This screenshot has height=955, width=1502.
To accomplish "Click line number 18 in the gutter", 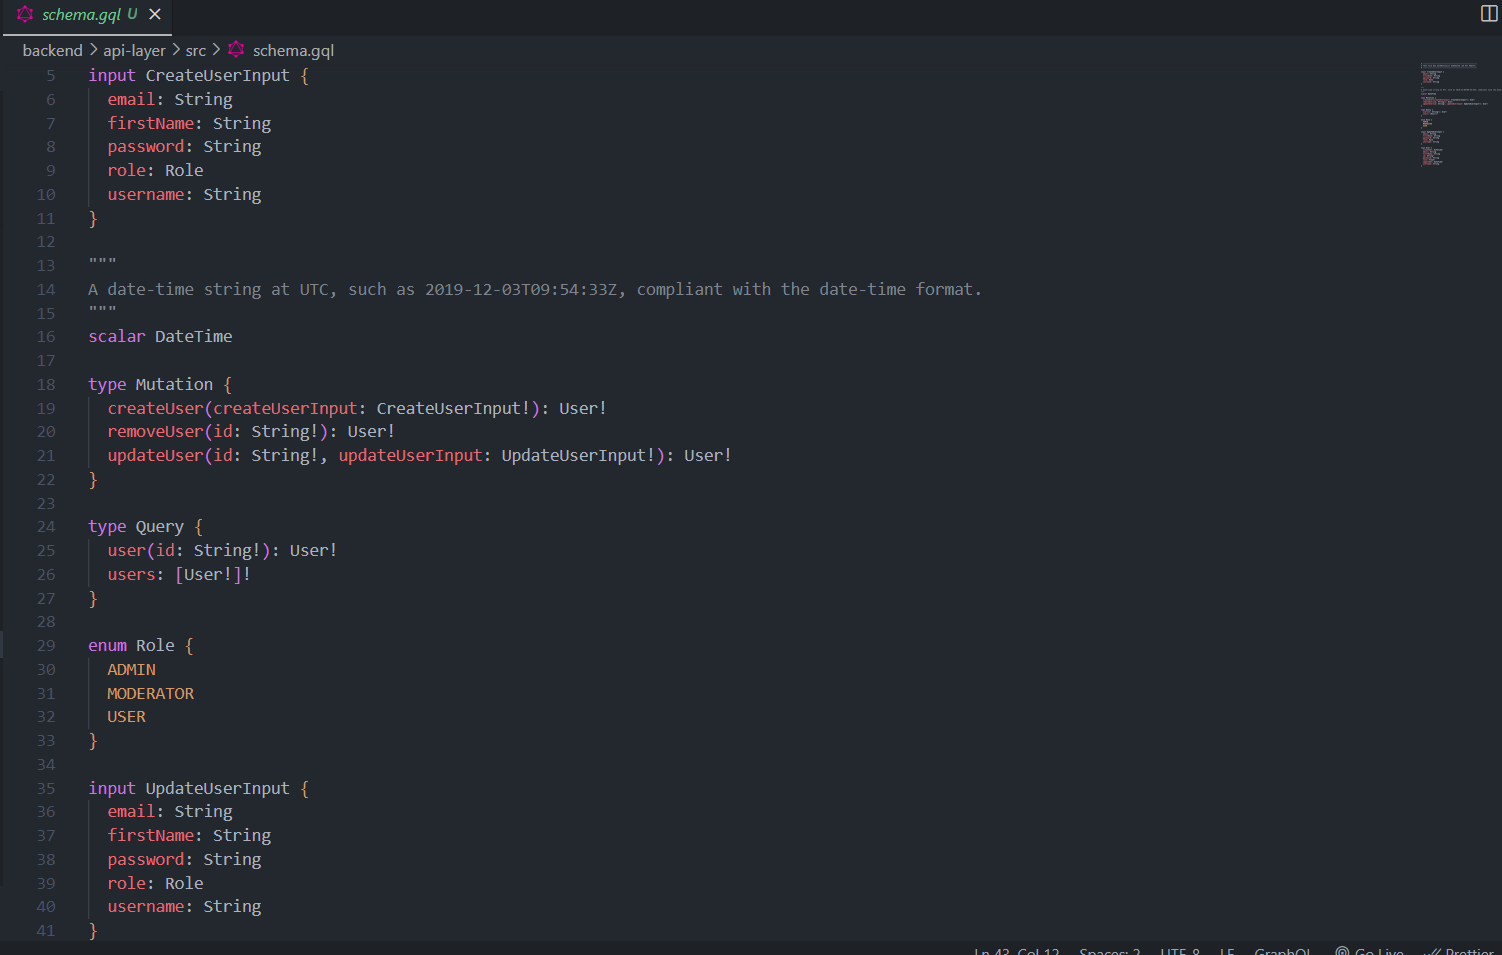I will [46, 384].
